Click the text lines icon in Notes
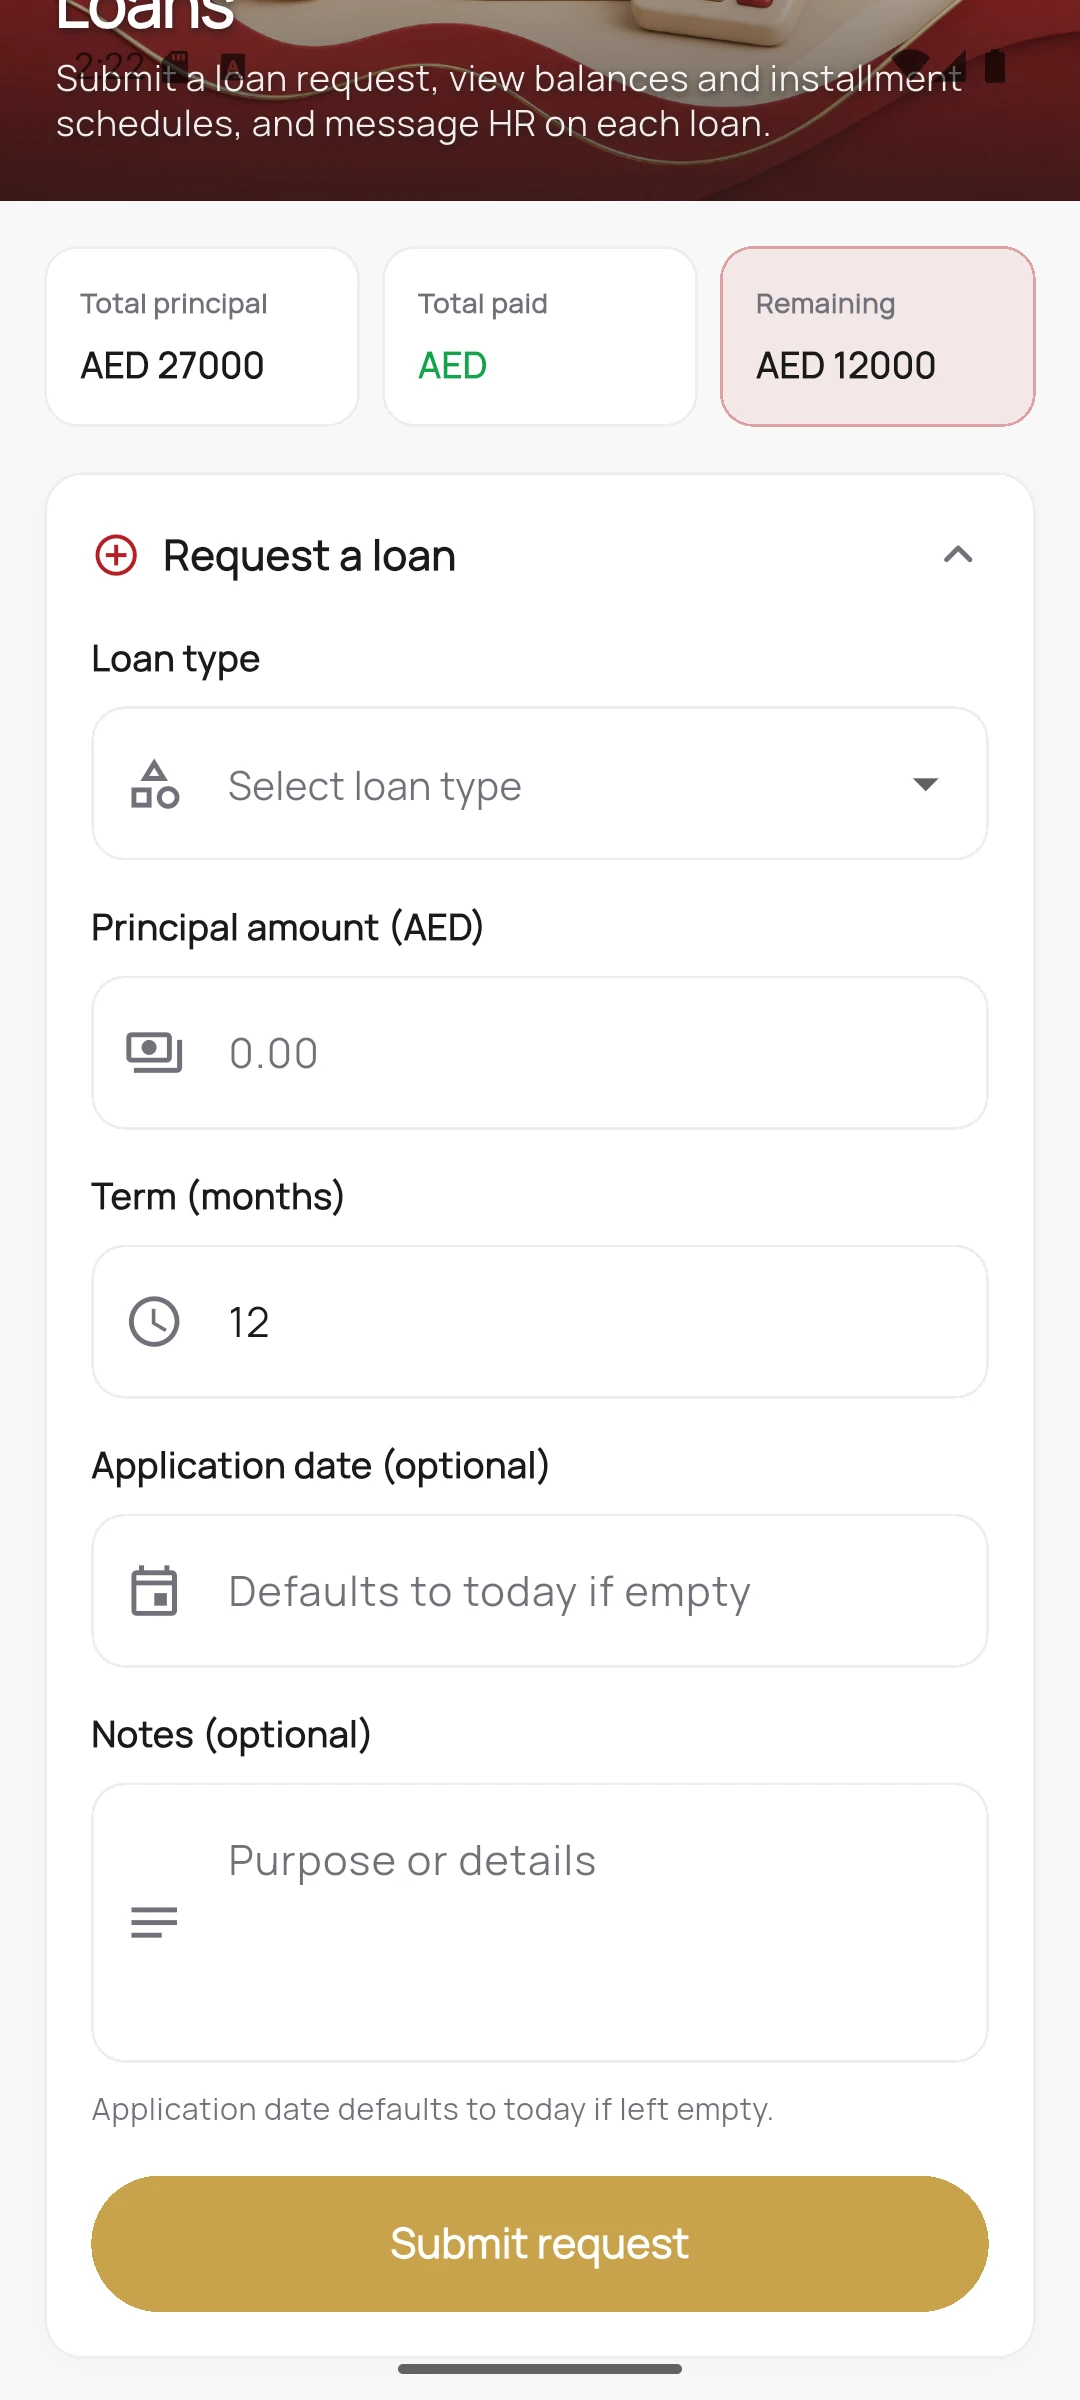 [x=154, y=1922]
